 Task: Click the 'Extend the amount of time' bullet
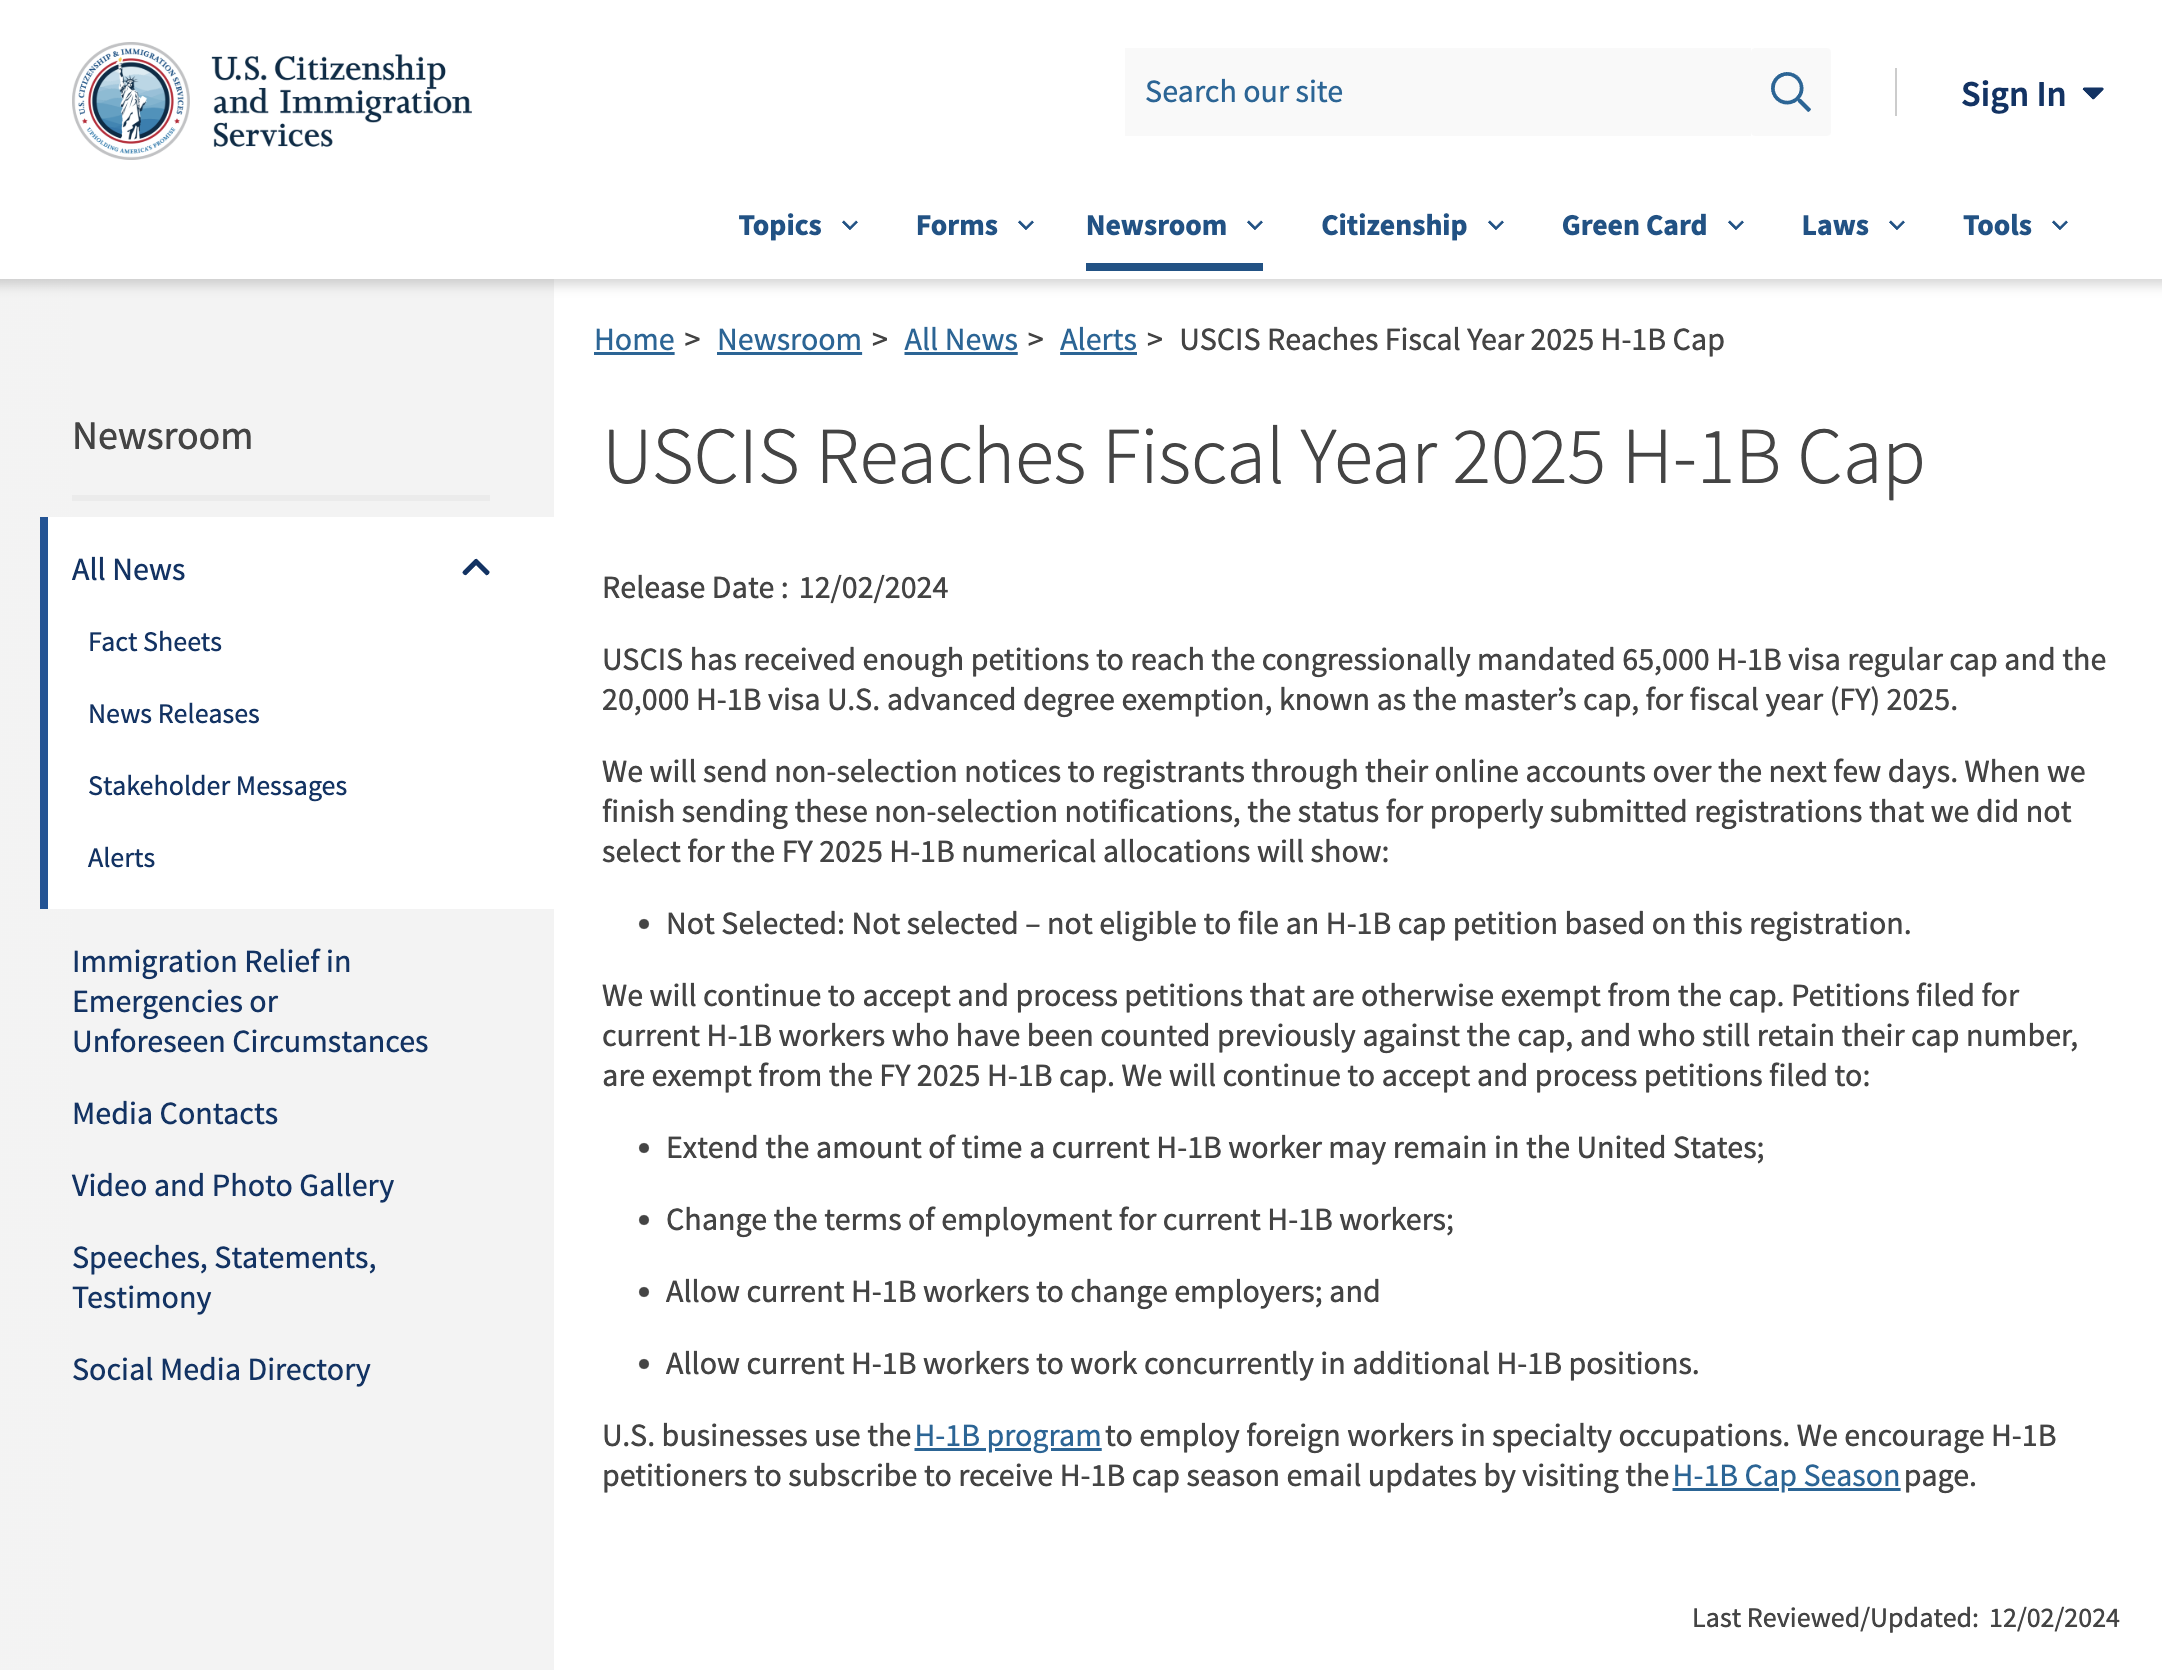click(x=1215, y=1148)
